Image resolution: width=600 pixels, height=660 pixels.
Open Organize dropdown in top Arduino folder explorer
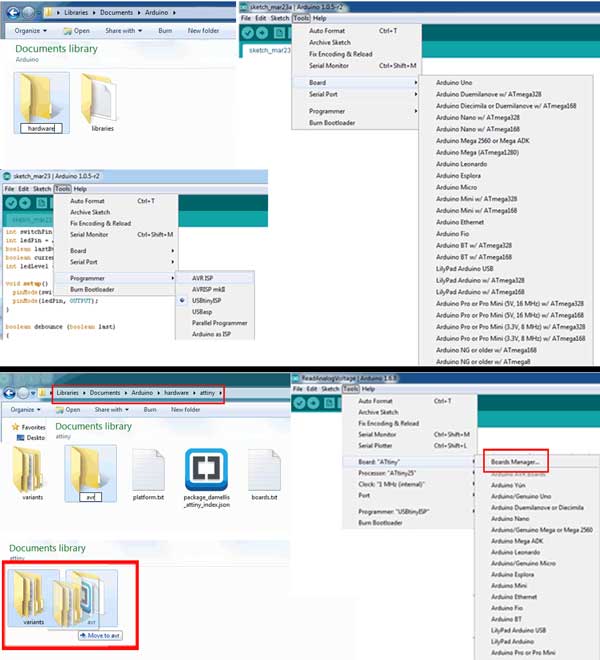pos(30,31)
